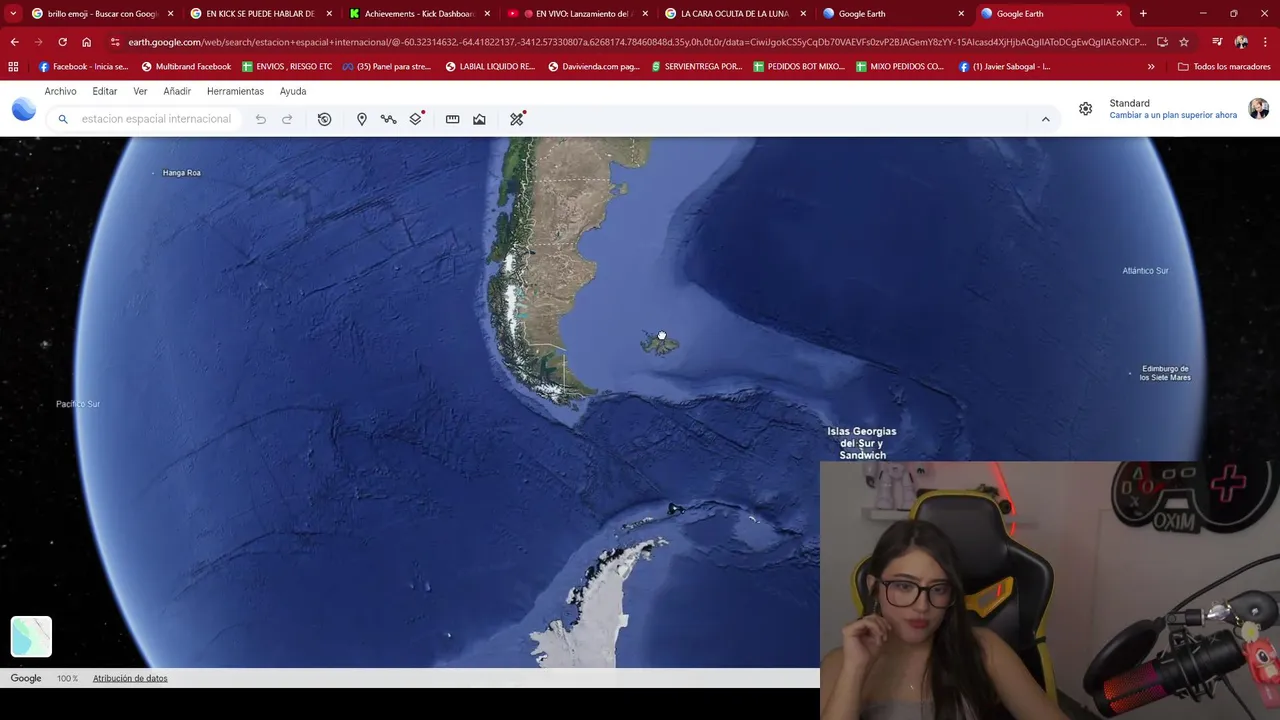Viewport: 1280px width, 720px height.
Task: Open the map style thumbnail
Action: 31,636
